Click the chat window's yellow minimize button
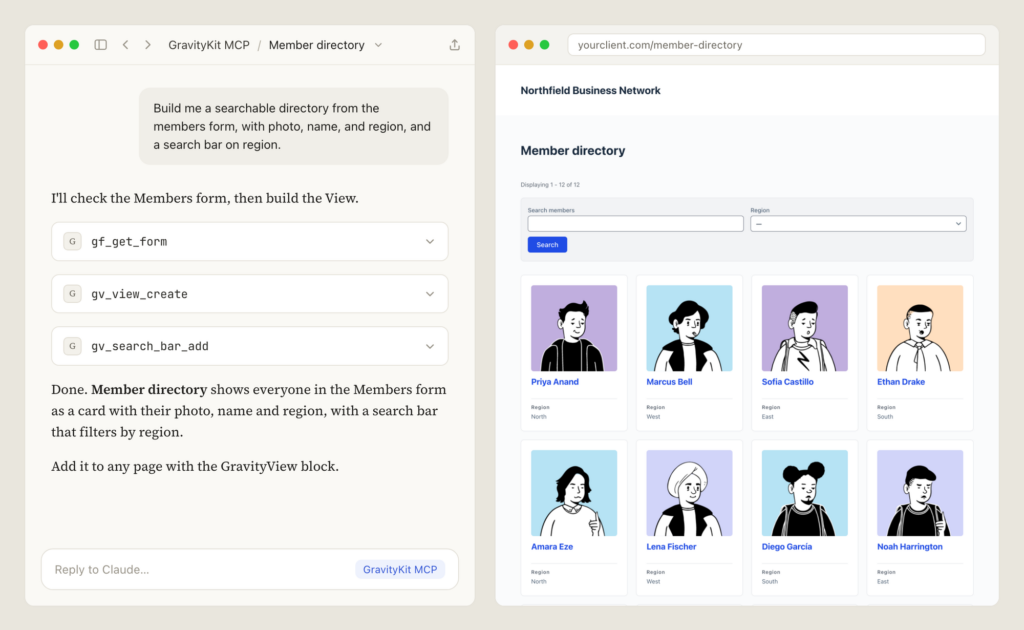The image size is (1024, 630). pos(59,45)
